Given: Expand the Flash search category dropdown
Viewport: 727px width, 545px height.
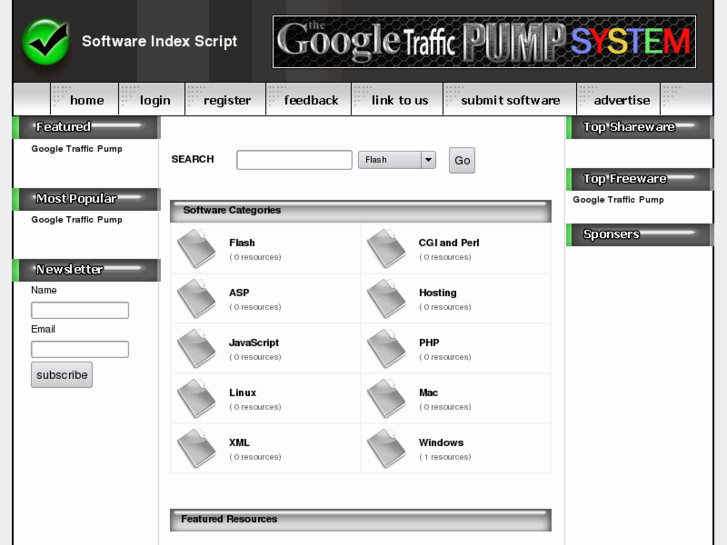Looking at the screenshot, I should click(x=397, y=160).
